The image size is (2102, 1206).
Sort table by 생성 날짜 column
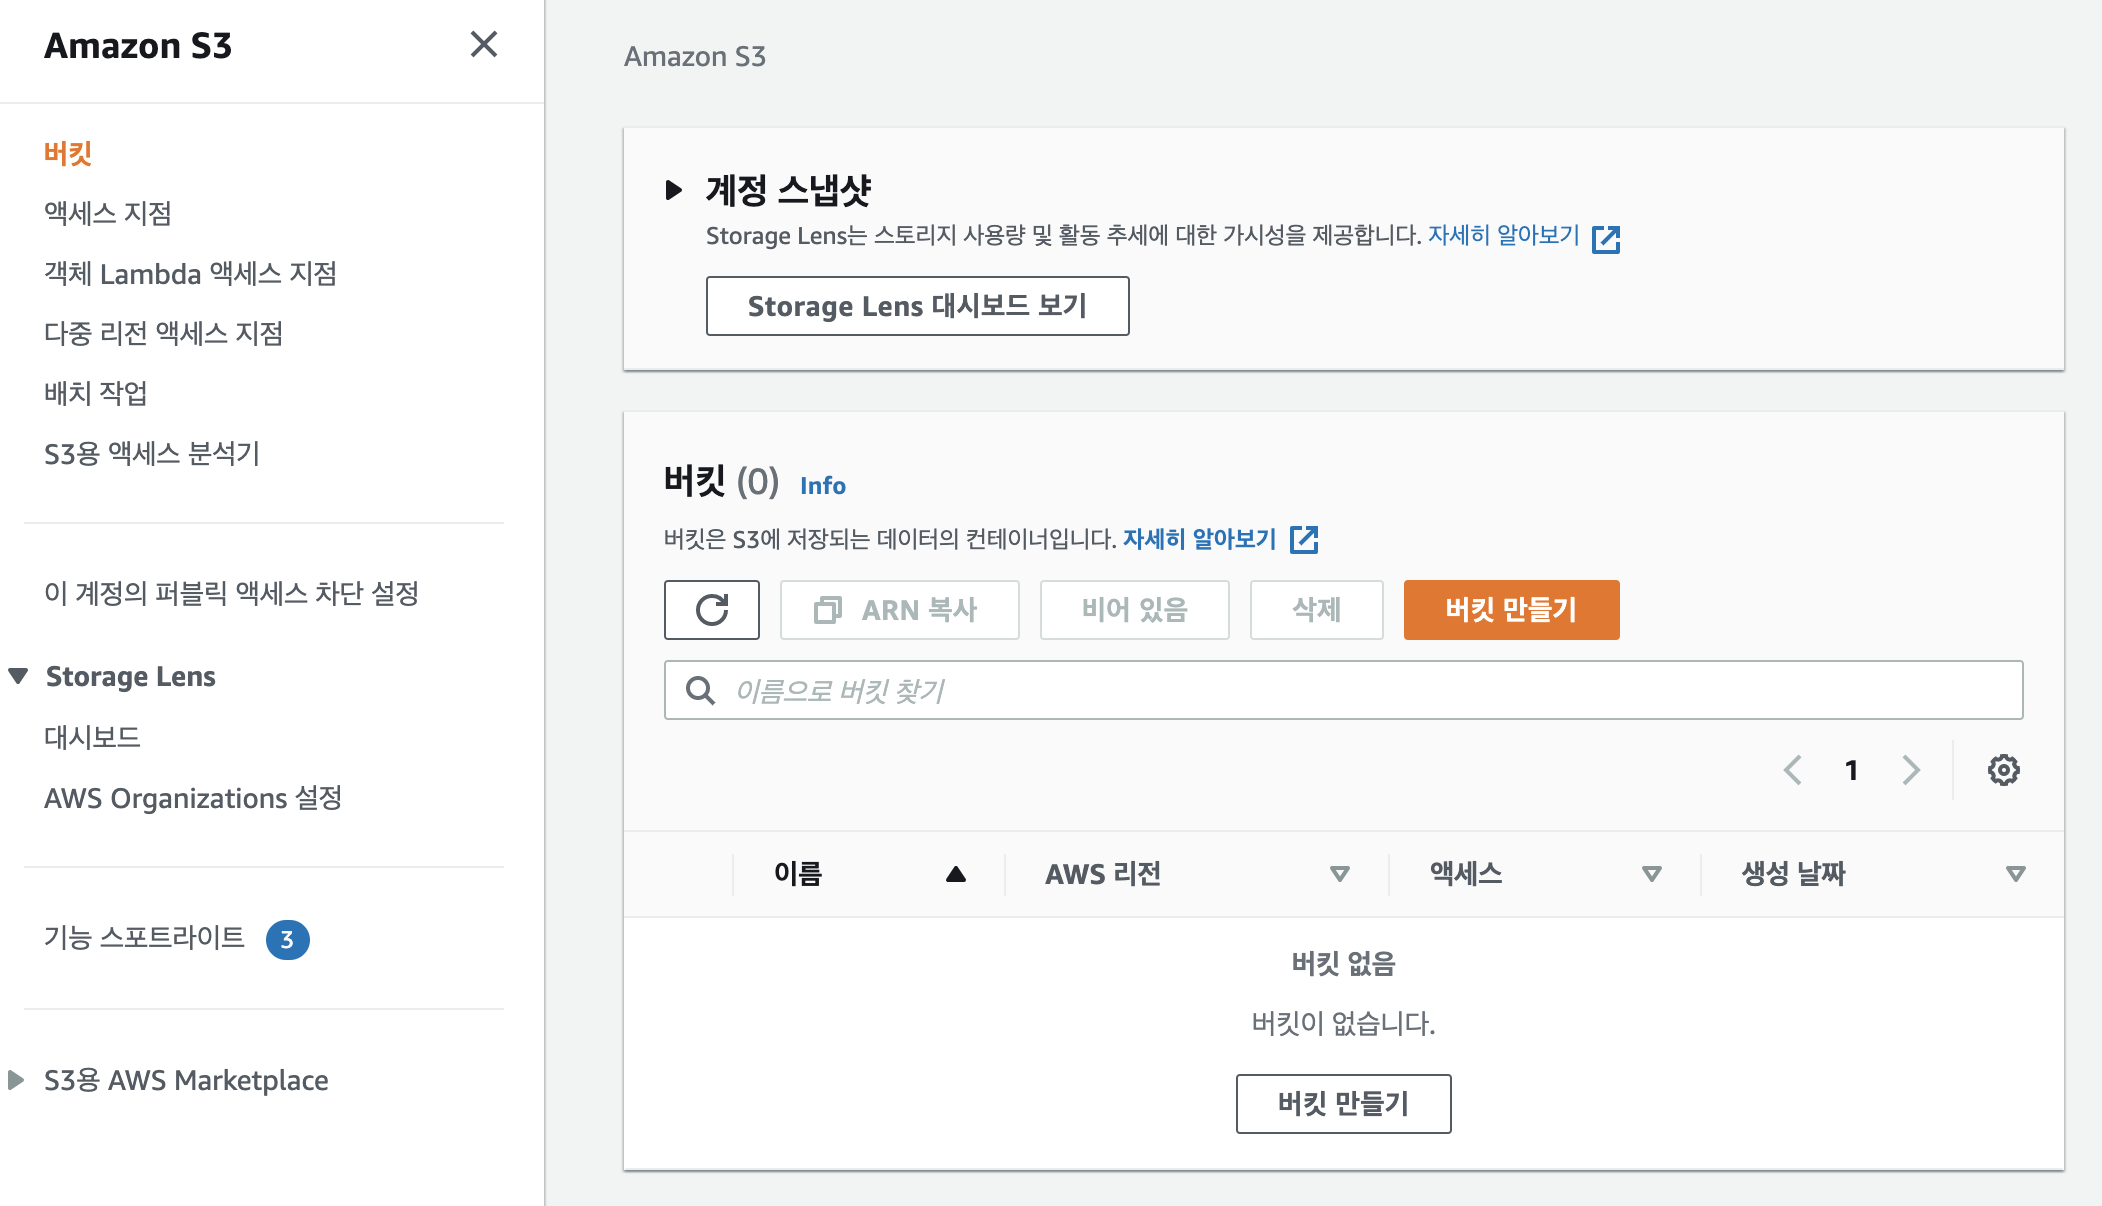tap(2015, 874)
